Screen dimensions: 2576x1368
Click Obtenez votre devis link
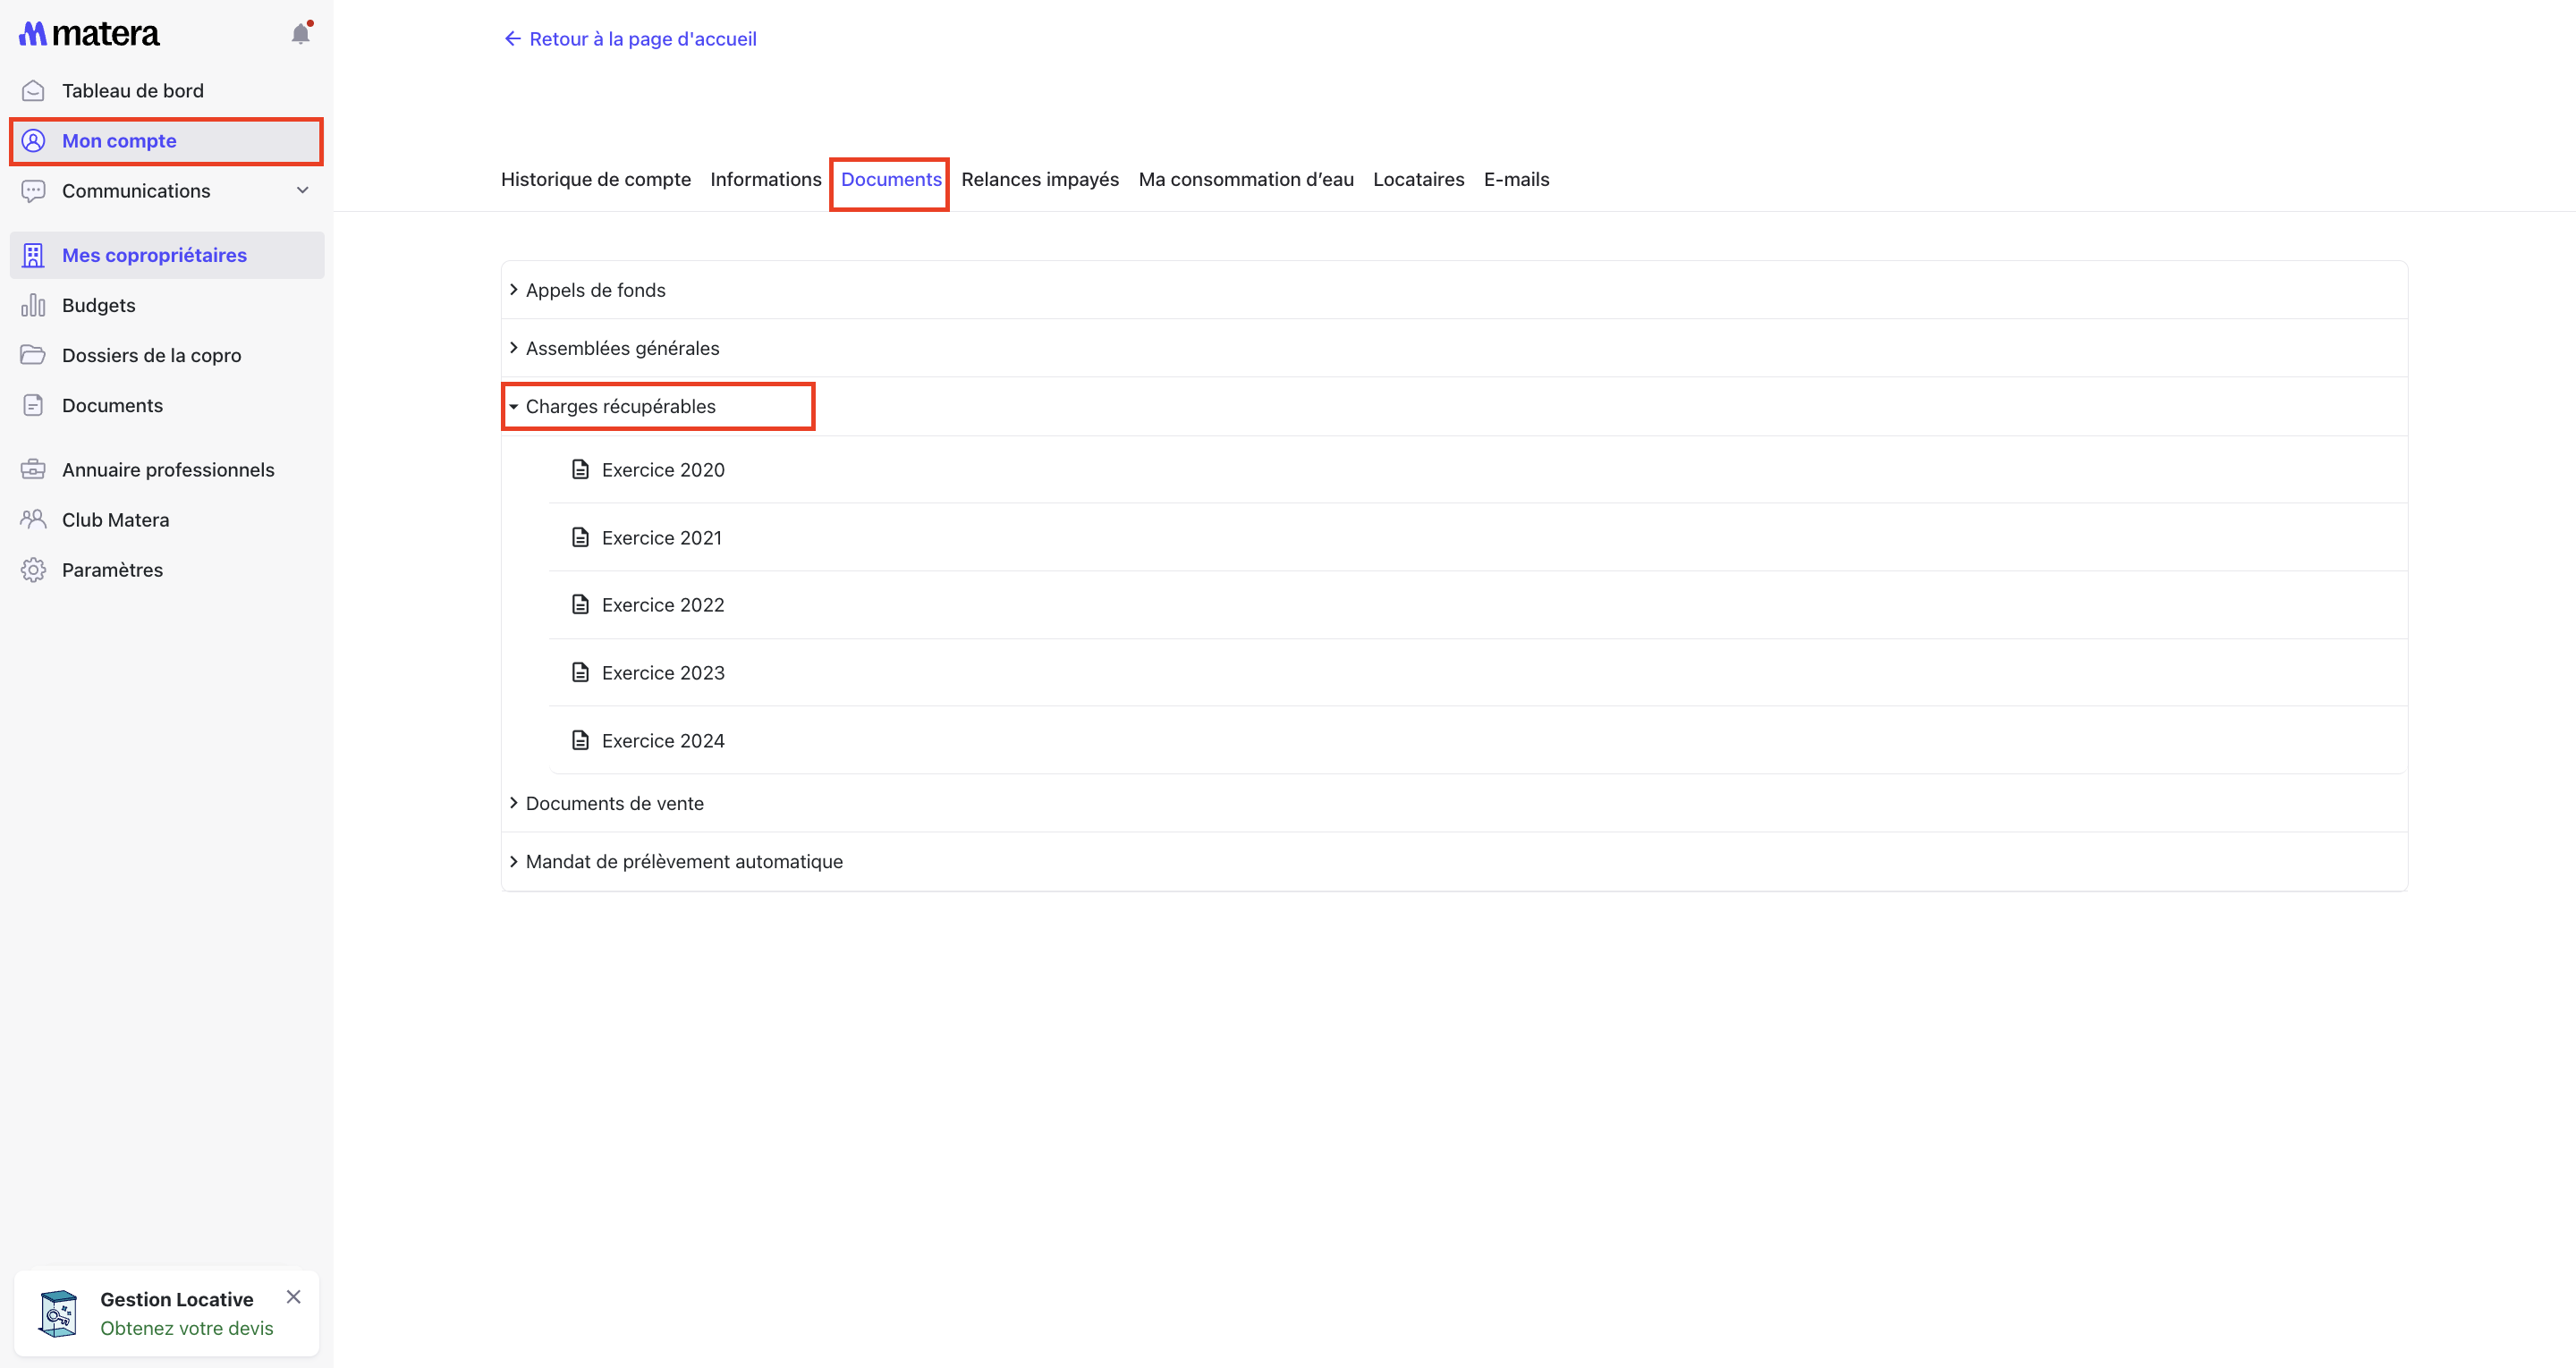click(186, 1328)
